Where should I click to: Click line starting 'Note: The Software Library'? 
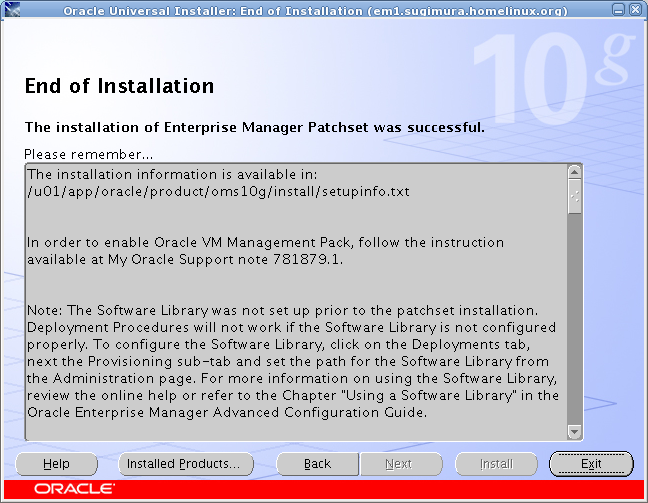coord(283,310)
